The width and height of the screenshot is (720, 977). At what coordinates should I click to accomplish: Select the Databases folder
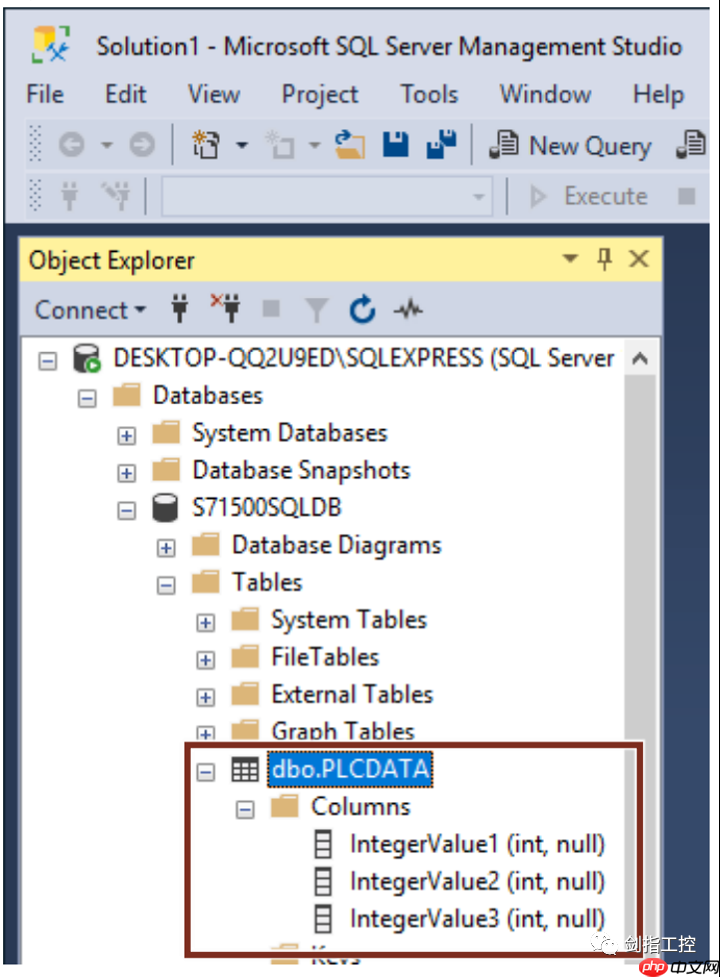[208, 396]
